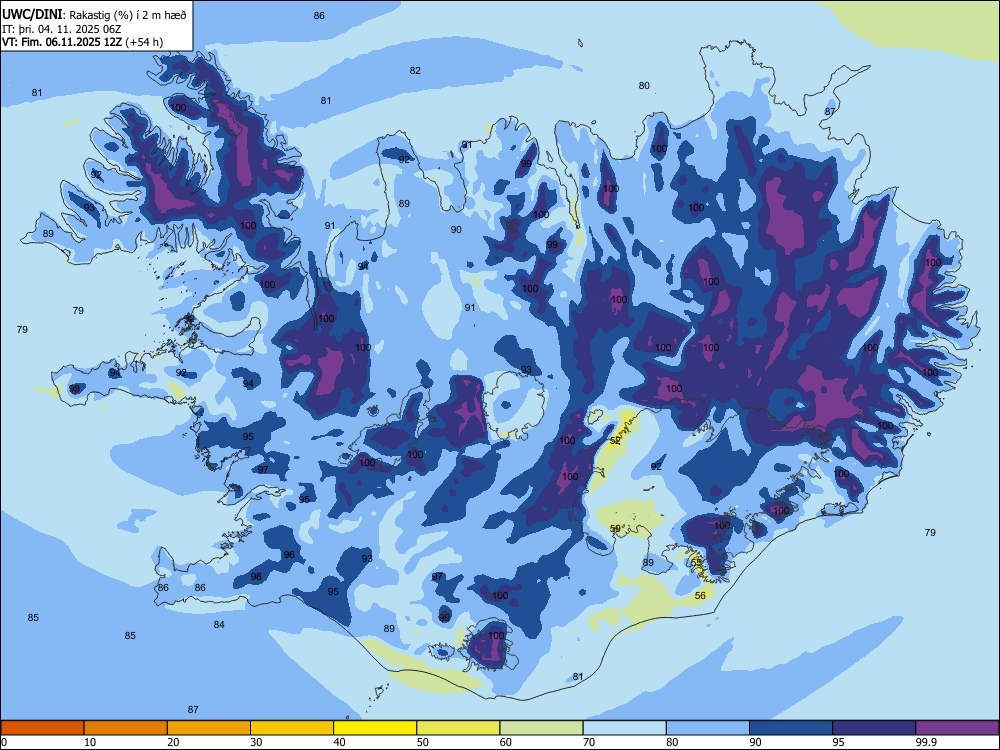Click the map value '59' in the south-east
The width and height of the screenshot is (1000, 750).
(x=615, y=529)
